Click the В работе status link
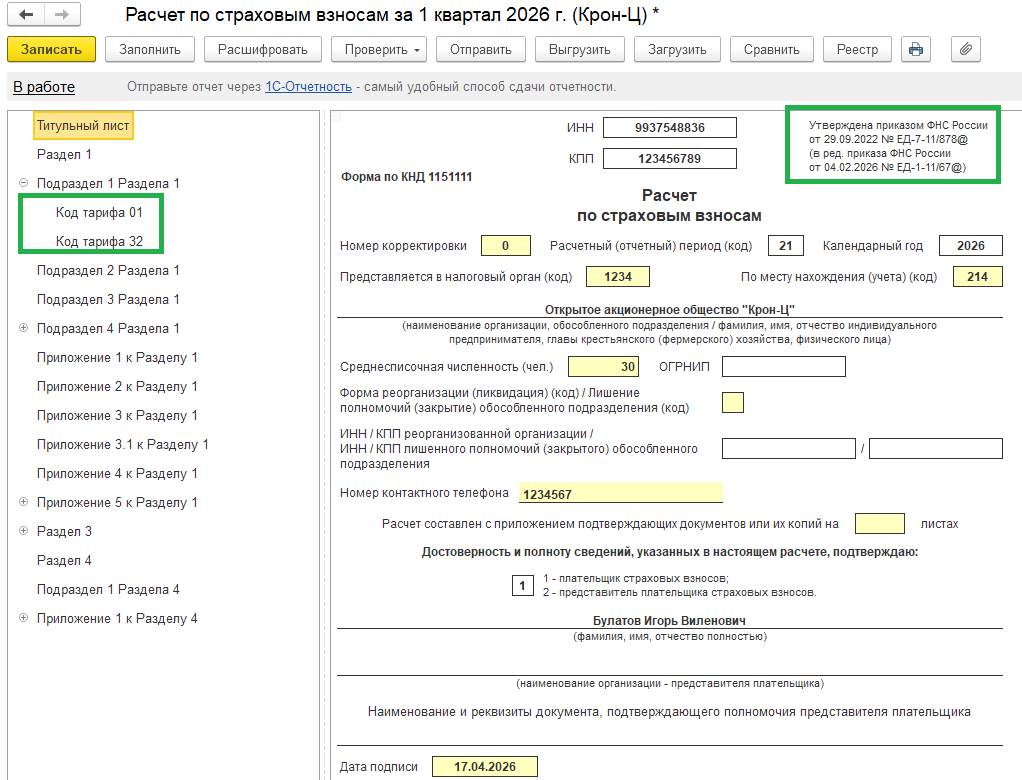The height and width of the screenshot is (780, 1022). coord(44,87)
